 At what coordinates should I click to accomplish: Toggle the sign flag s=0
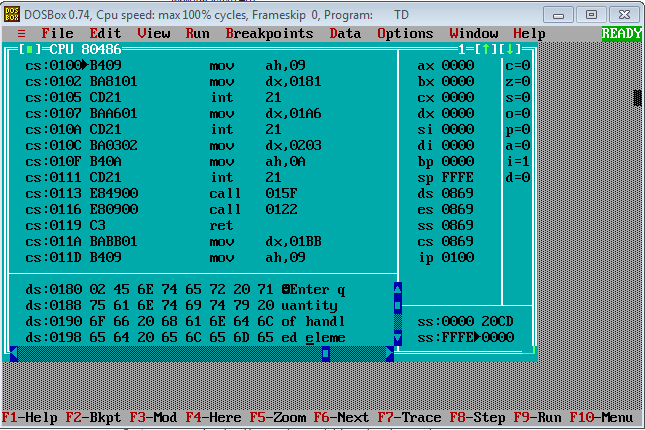[517, 98]
